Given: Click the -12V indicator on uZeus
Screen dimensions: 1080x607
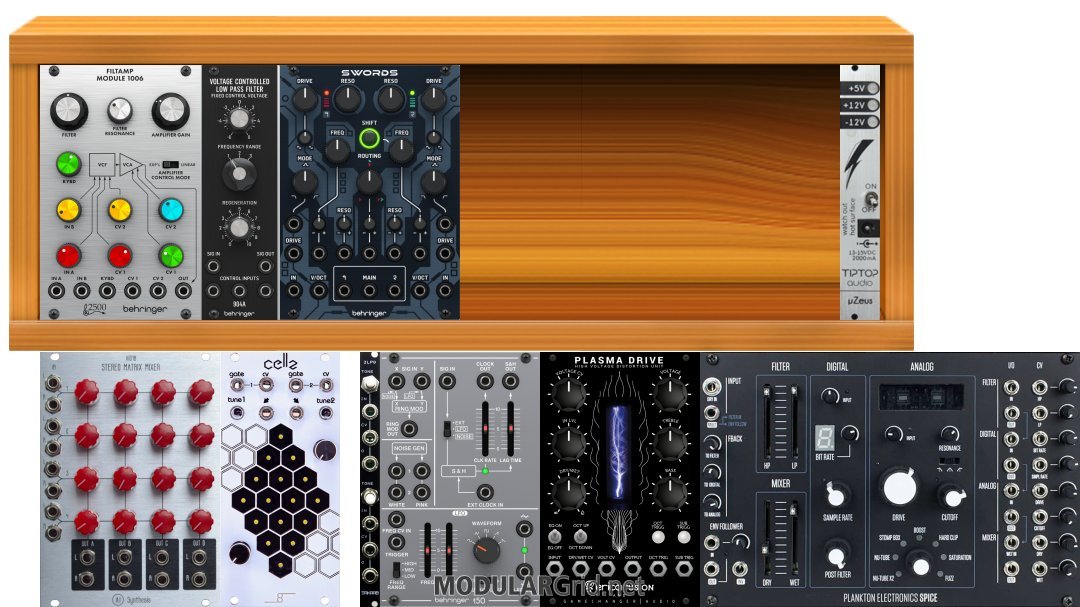Looking at the screenshot, I should click(873, 122).
